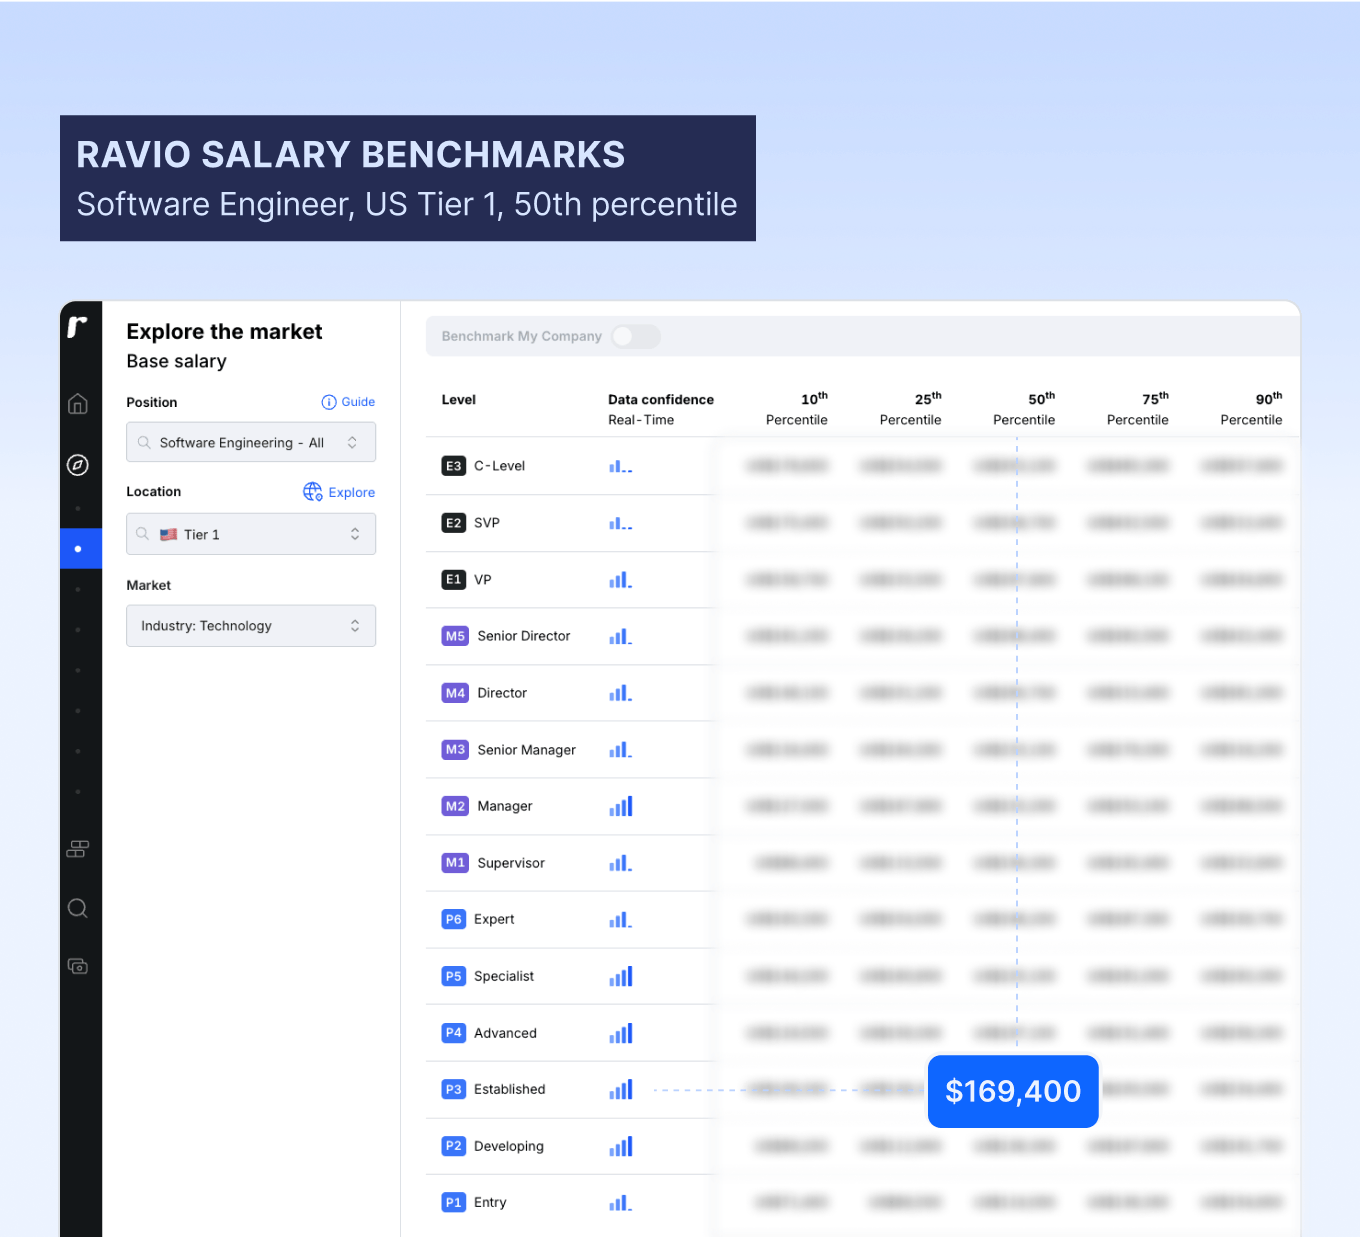This screenshot has width=1360, height=1237.
Task: Select the Supervisor level name
Action: 511,863
